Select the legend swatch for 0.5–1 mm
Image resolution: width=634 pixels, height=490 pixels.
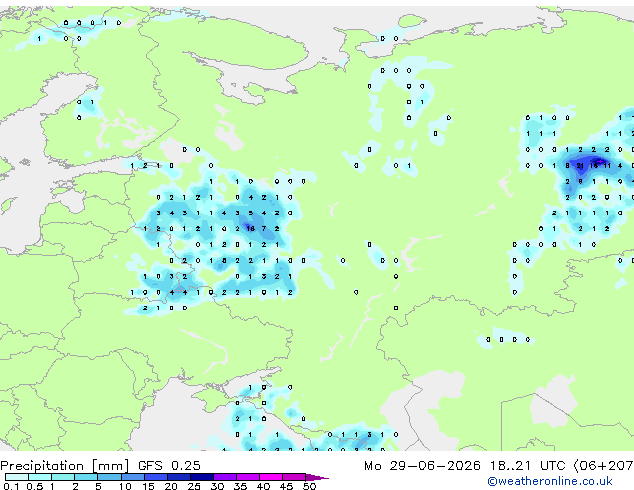click(40, 477)
